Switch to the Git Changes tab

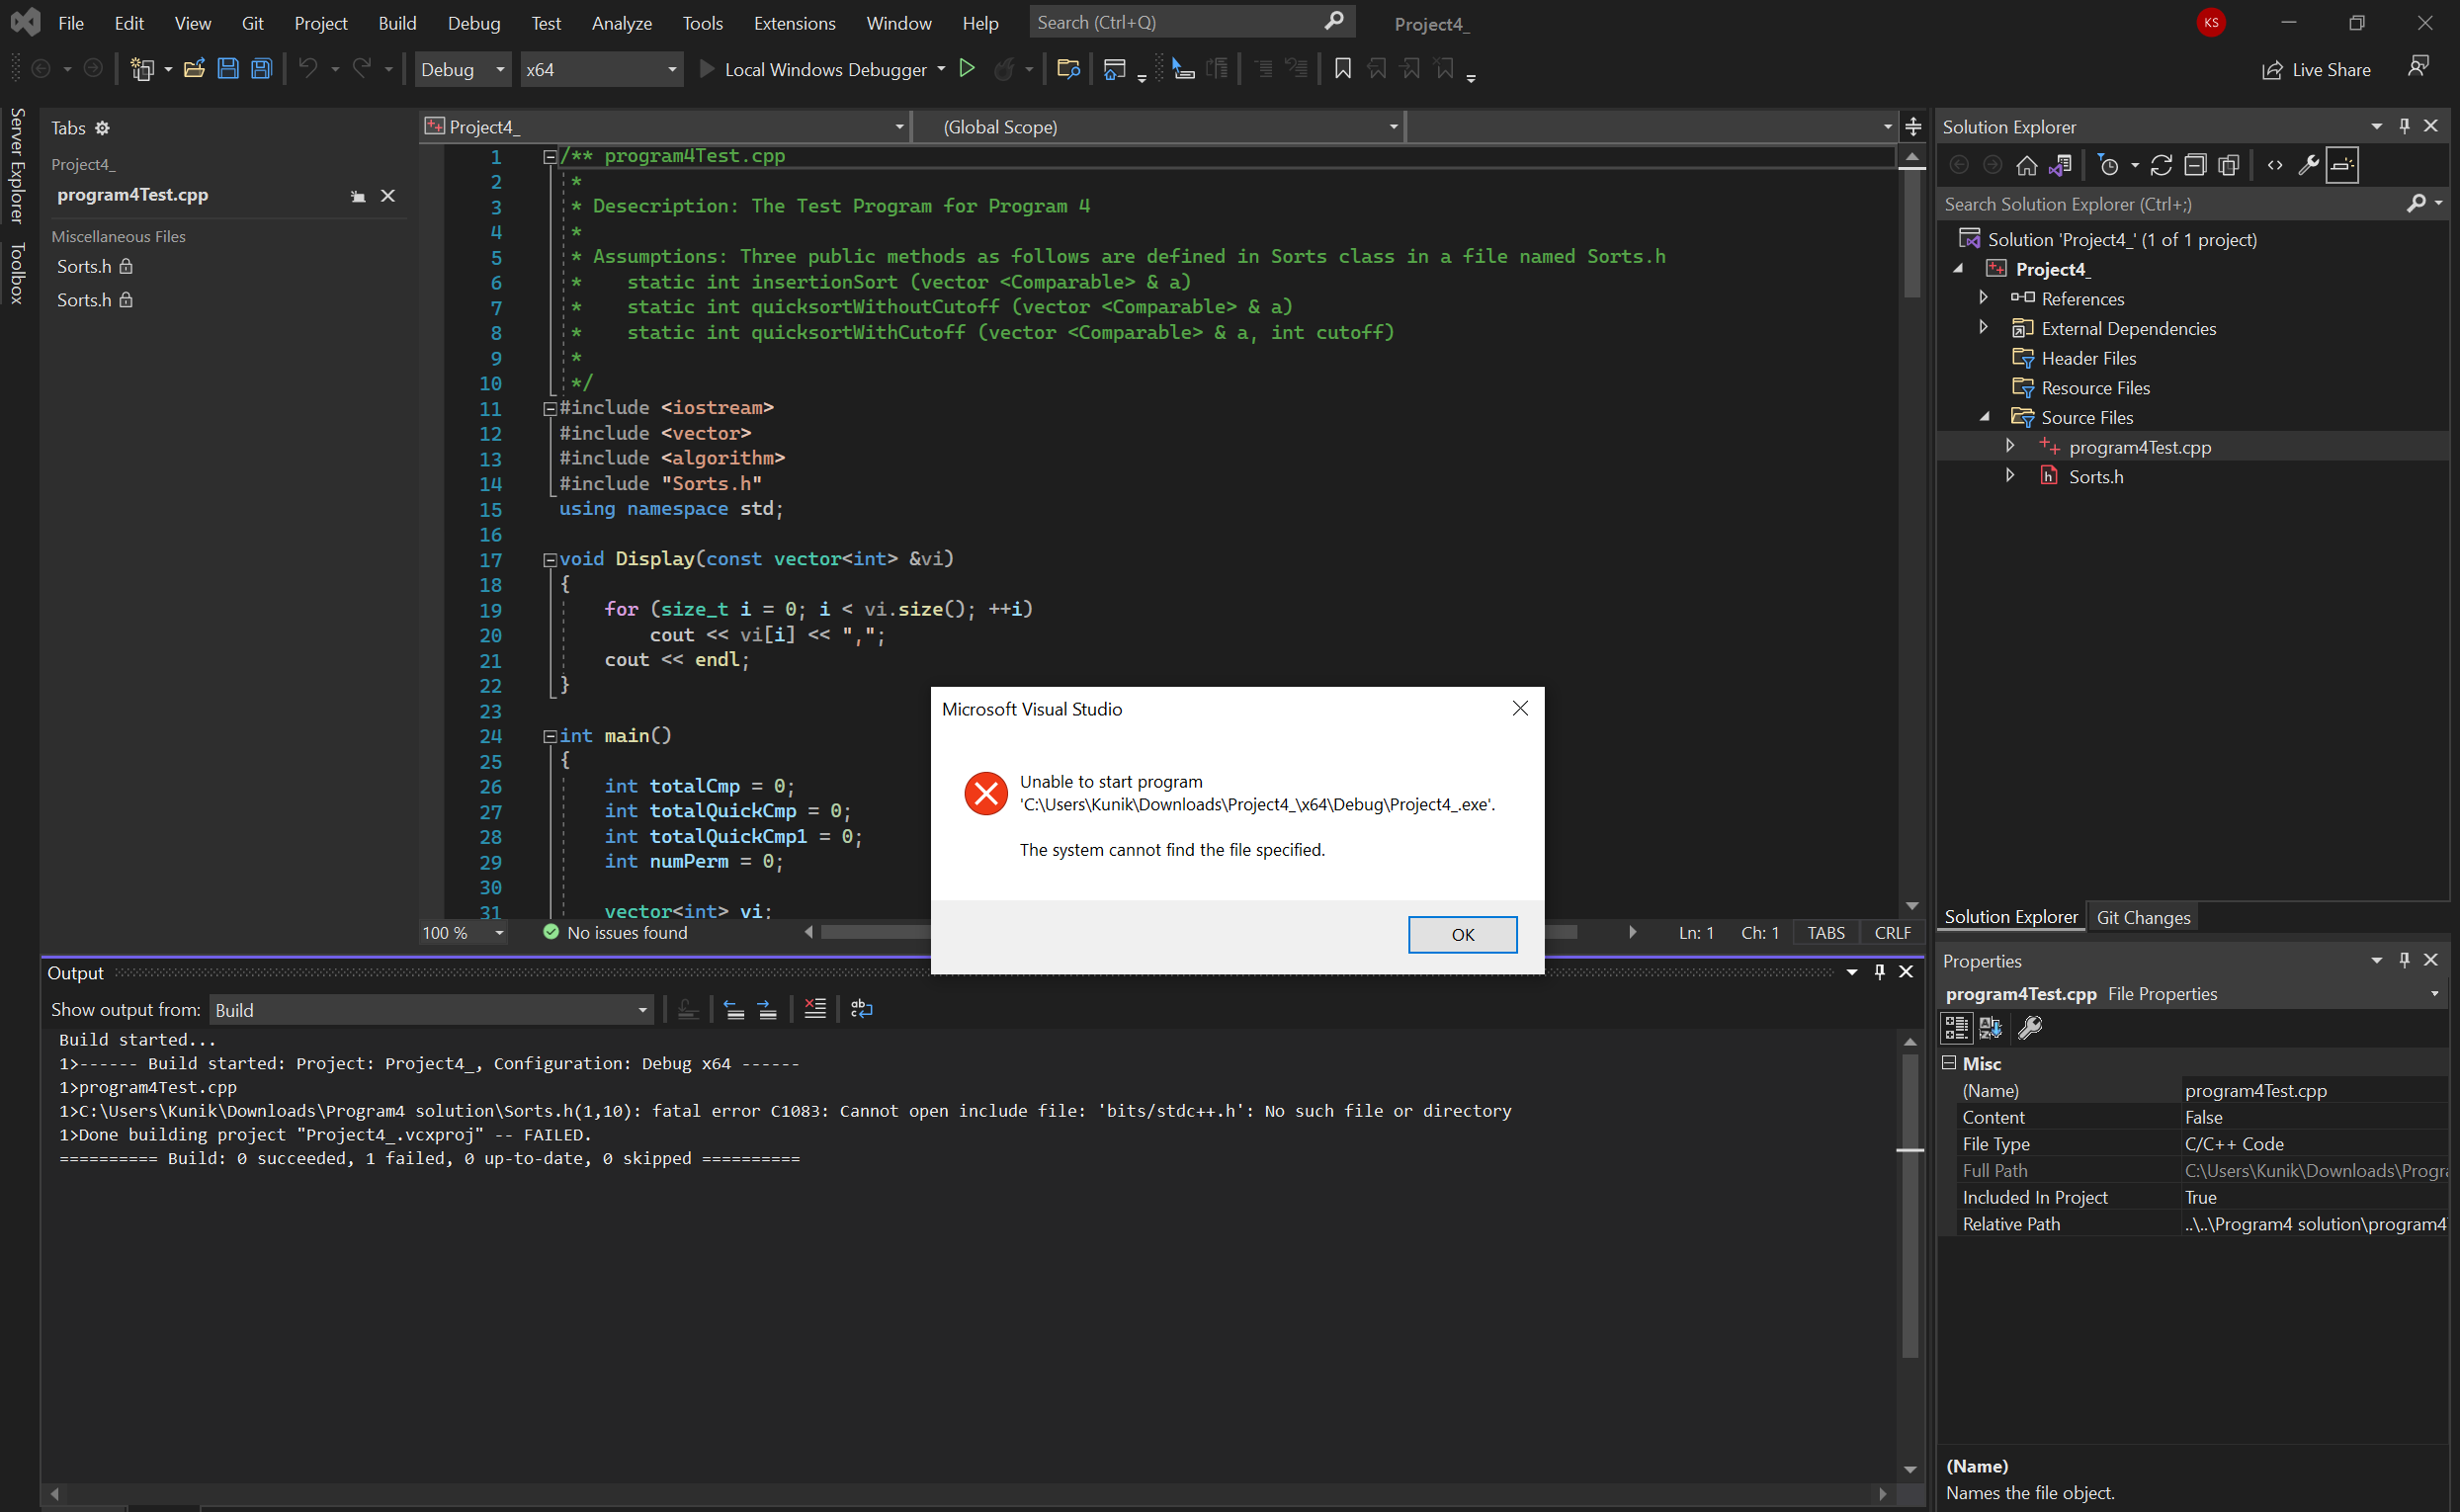tap(2142, 917)
